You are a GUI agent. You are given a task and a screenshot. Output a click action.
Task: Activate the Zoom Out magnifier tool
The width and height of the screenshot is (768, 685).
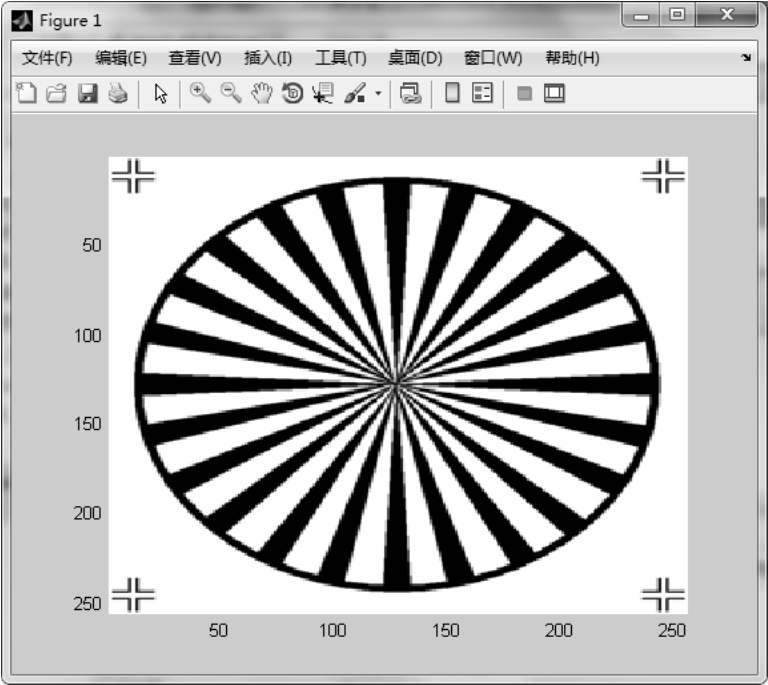click(231, 93)
